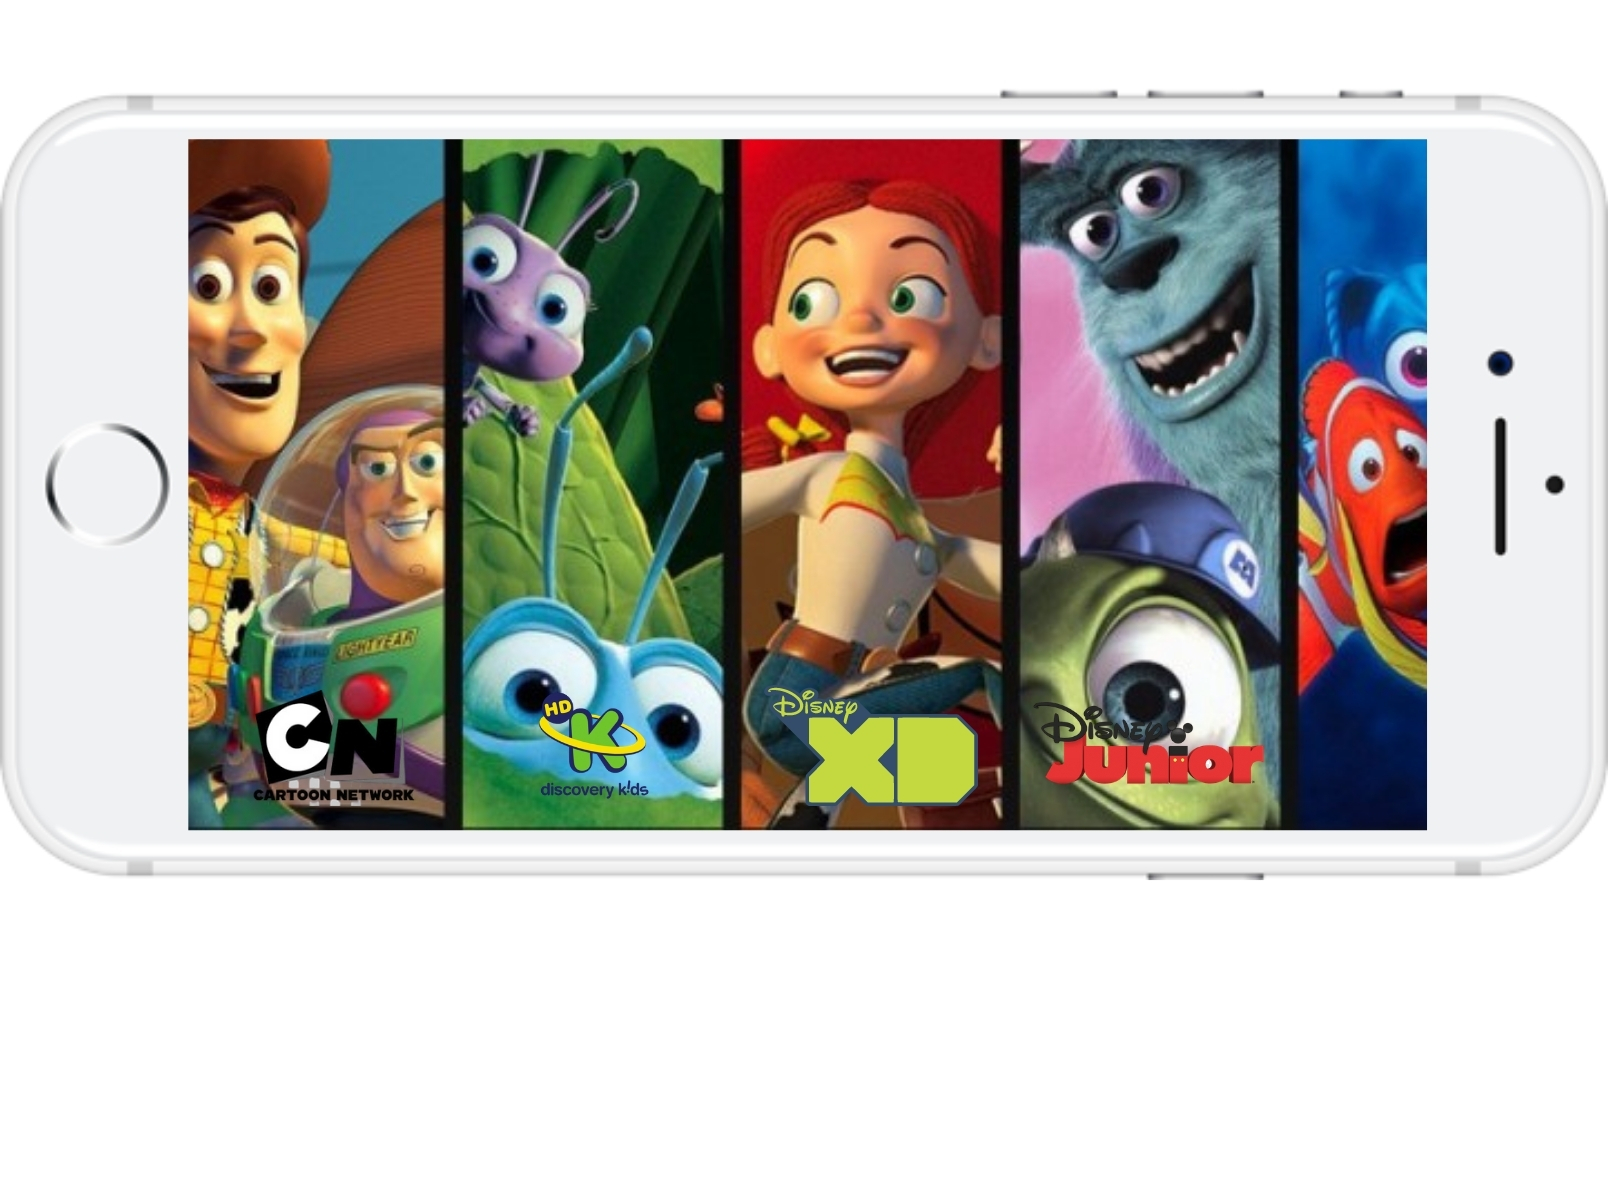The image size is (1608, 1180).
Task: Open the Jessie cowgirl panel
Action: (871, 484)
